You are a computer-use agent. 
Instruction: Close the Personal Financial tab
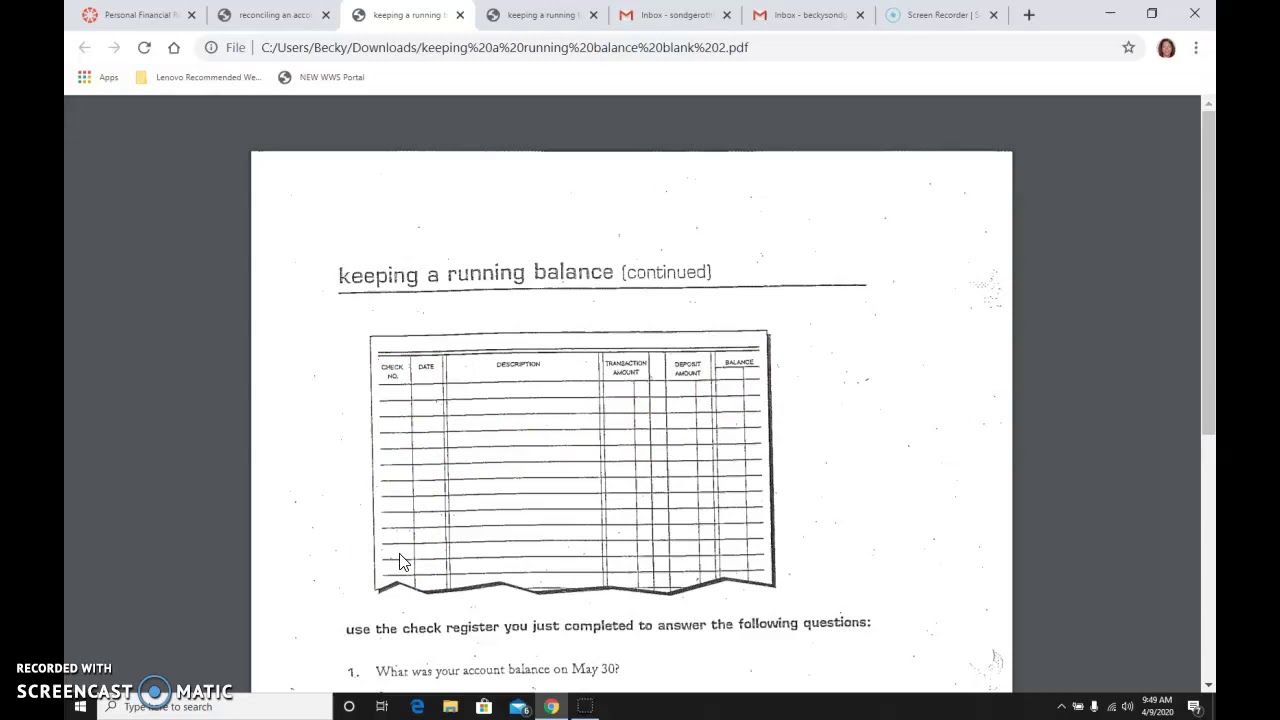192,15
